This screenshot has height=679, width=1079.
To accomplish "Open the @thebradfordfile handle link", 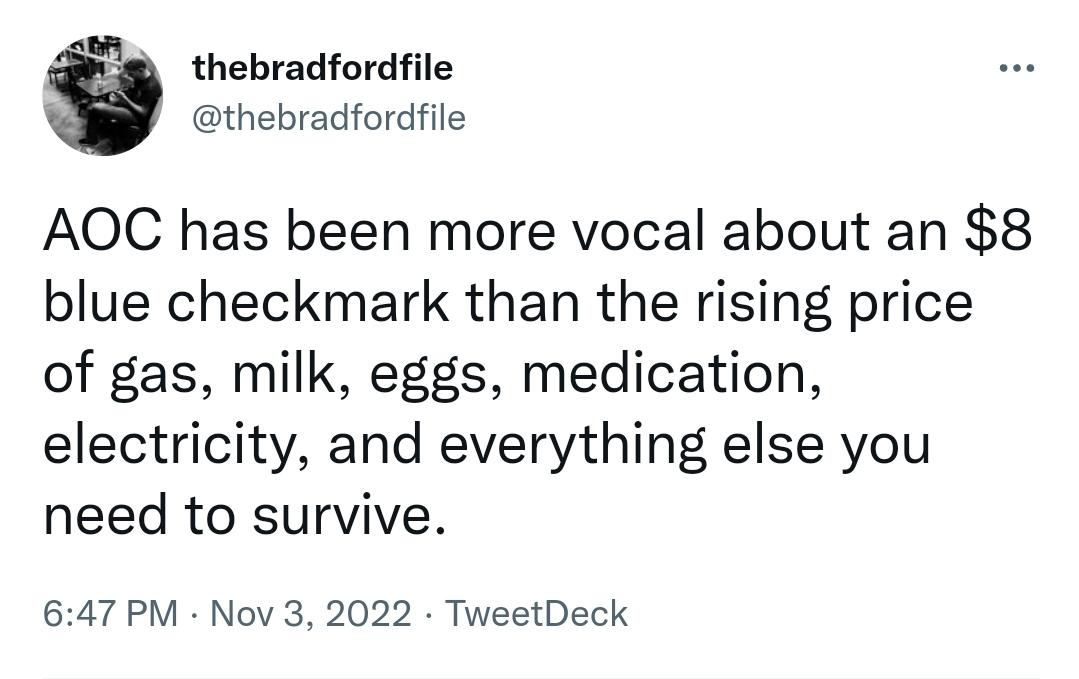I will 329,118.
